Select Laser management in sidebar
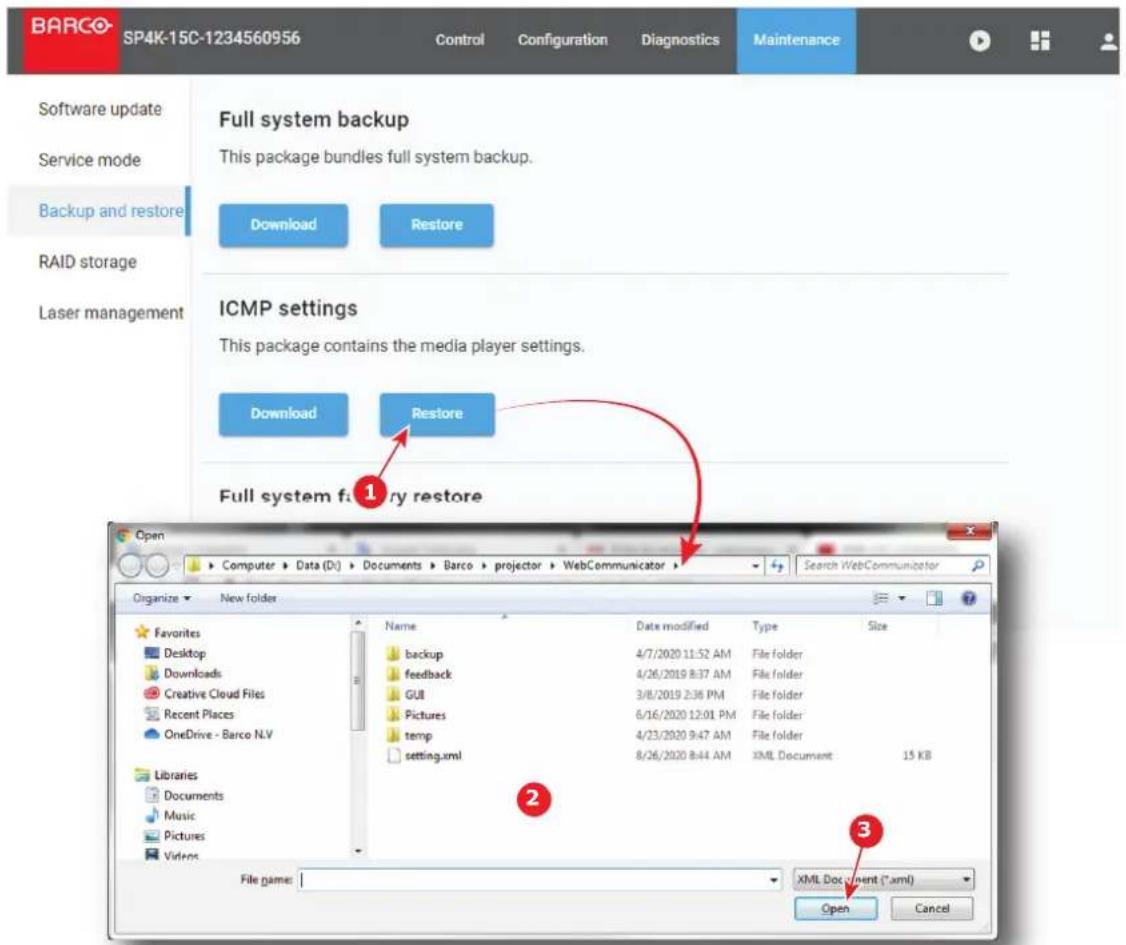The image size is (1126, 945). point(111,313)
